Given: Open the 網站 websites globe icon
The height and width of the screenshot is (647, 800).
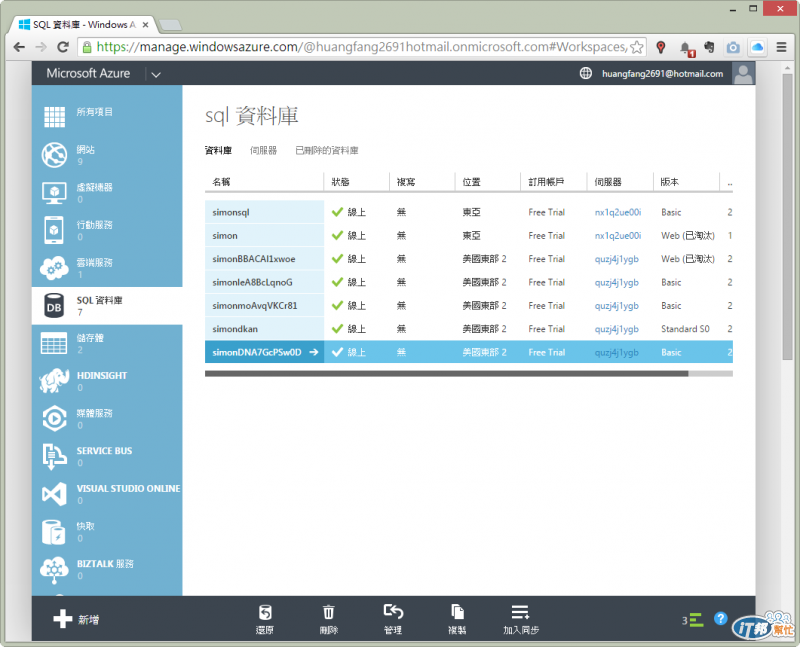Looking at the screenshot, I should click(54, 155).
